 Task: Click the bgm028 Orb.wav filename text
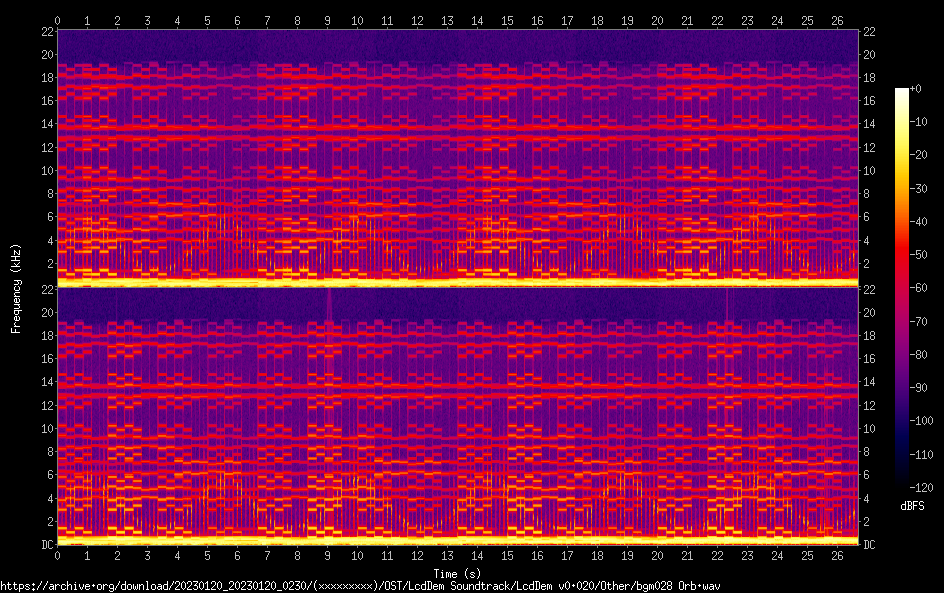(x=679, y=586)
